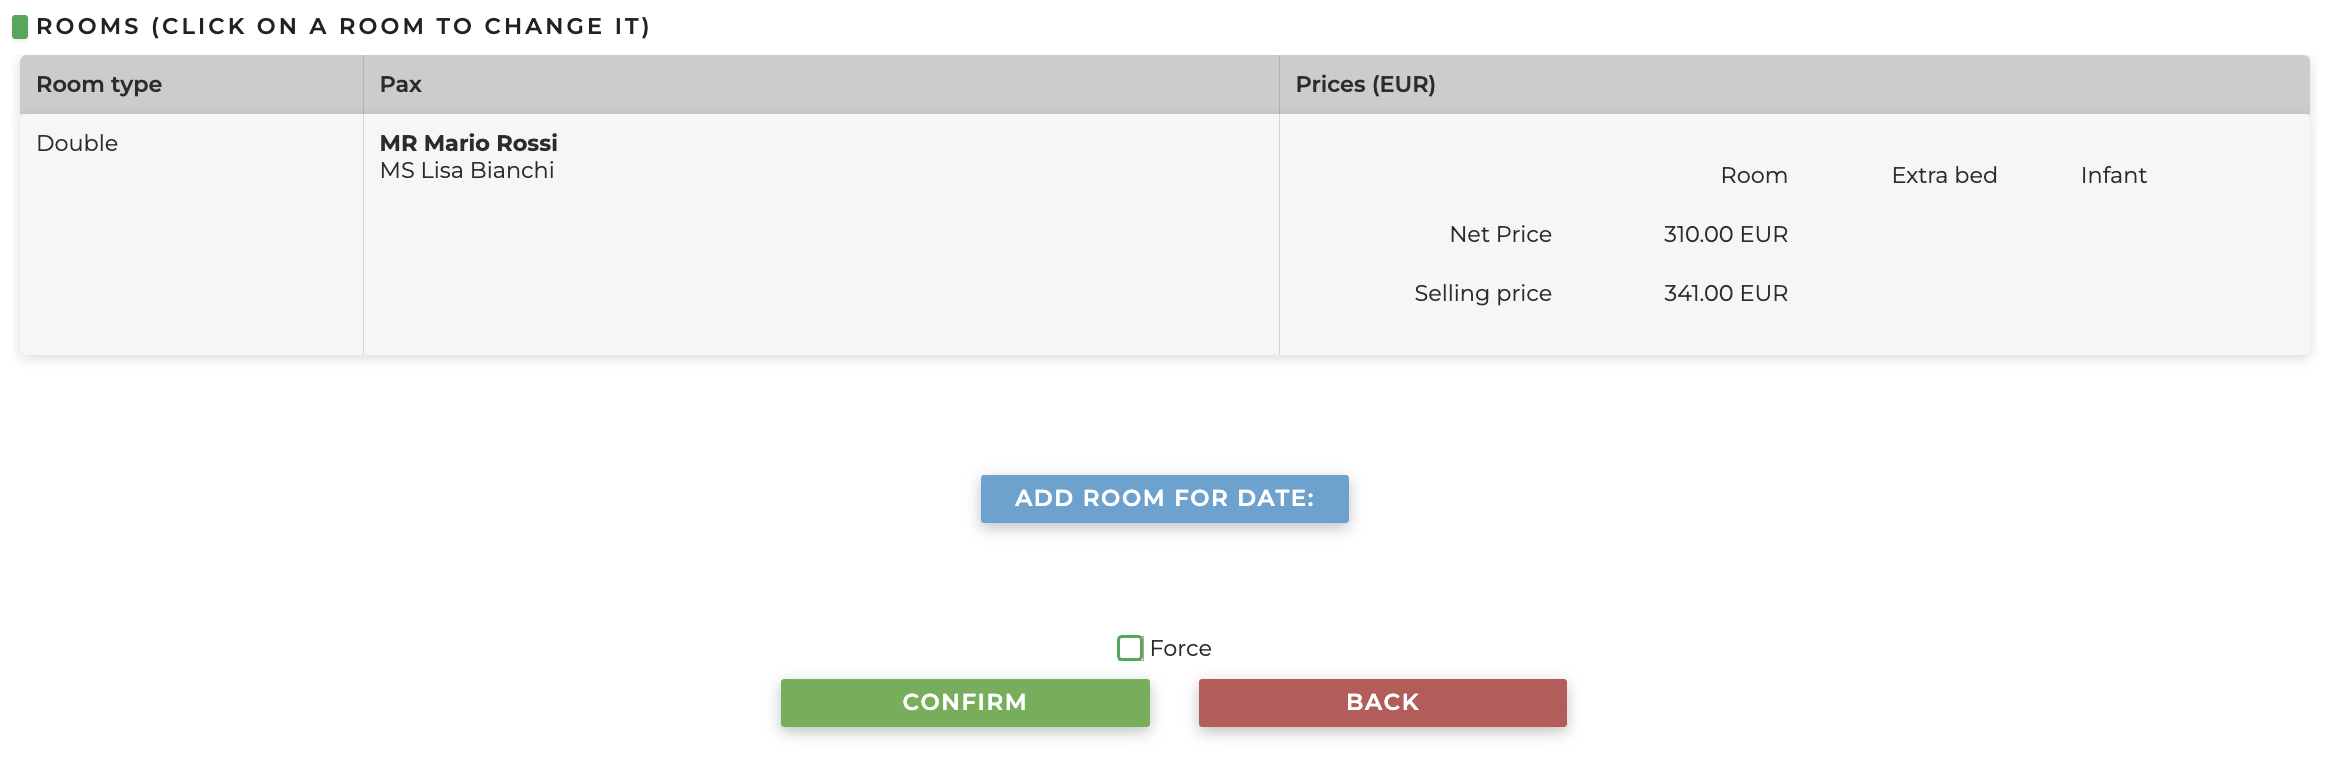Click the Force checkbox label text
This screenshot has height=776, width=2350.
tap(1180, 648)
